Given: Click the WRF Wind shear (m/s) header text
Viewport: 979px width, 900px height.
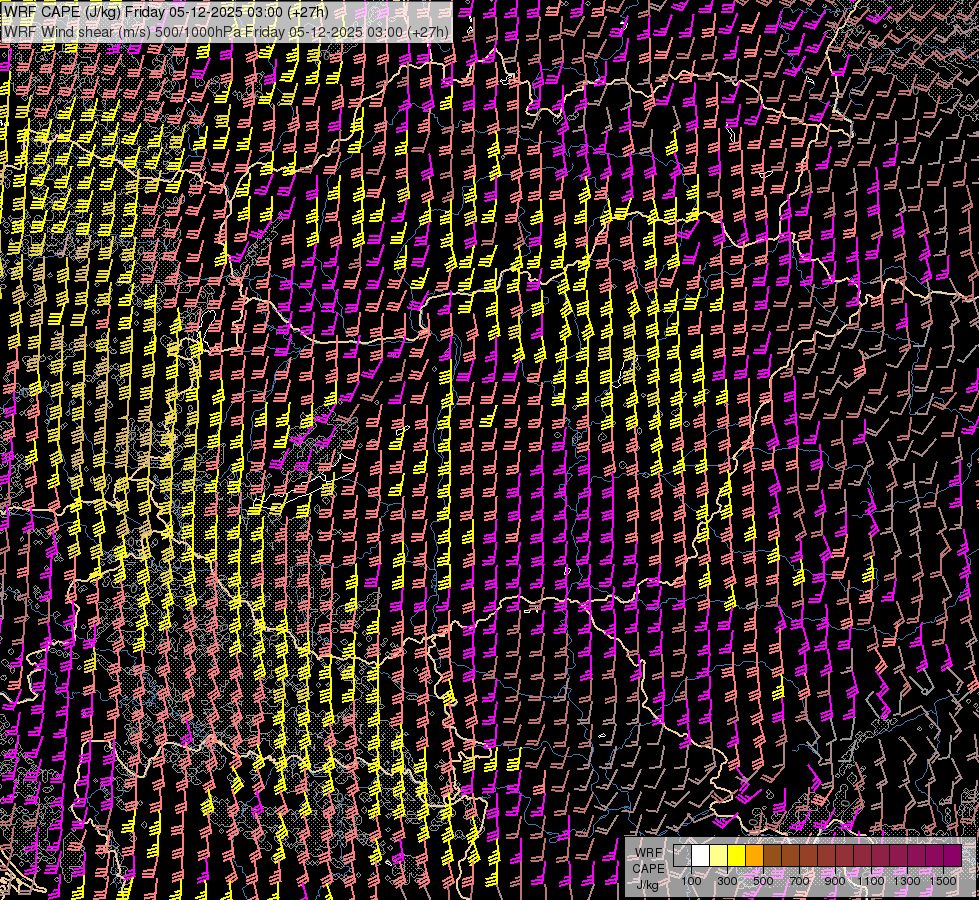Looking at the screenshot, I should pyautogui.click(x=85, y=32).
